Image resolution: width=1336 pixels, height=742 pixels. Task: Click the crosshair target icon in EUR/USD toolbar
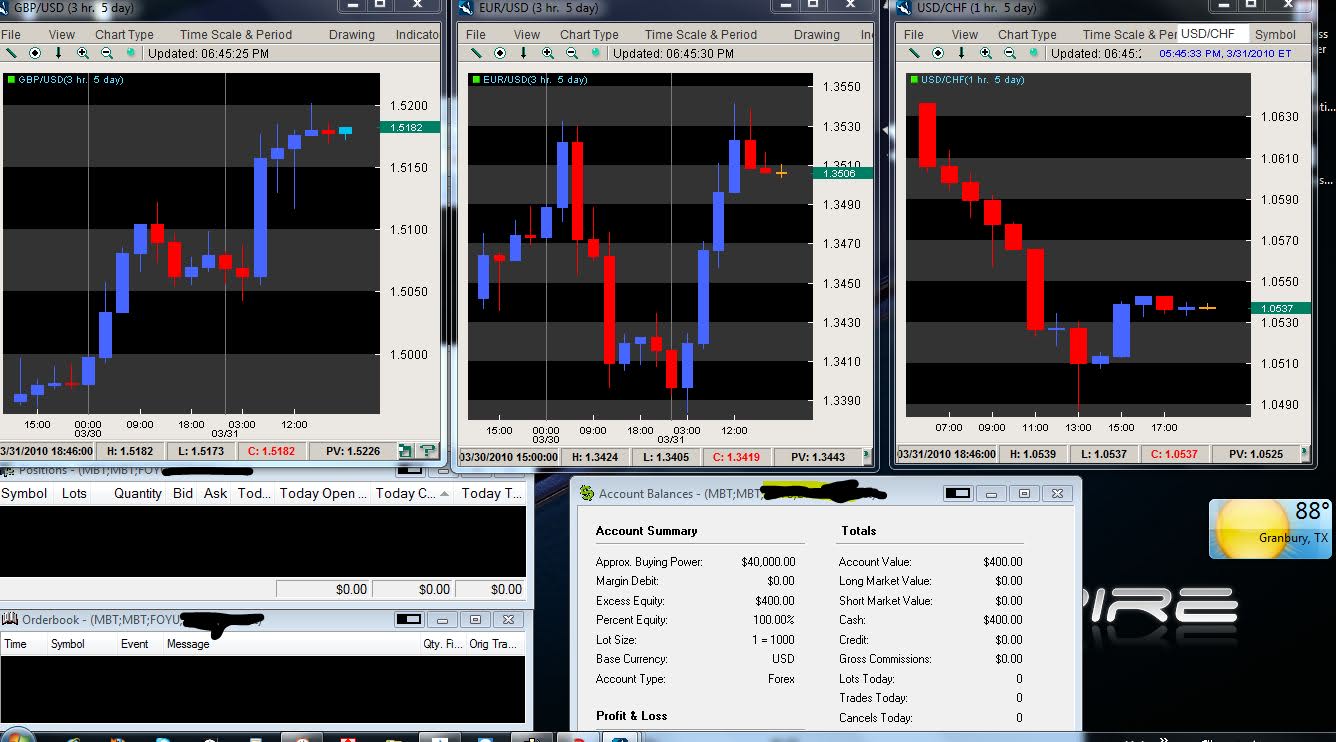[x=500, y=53]
